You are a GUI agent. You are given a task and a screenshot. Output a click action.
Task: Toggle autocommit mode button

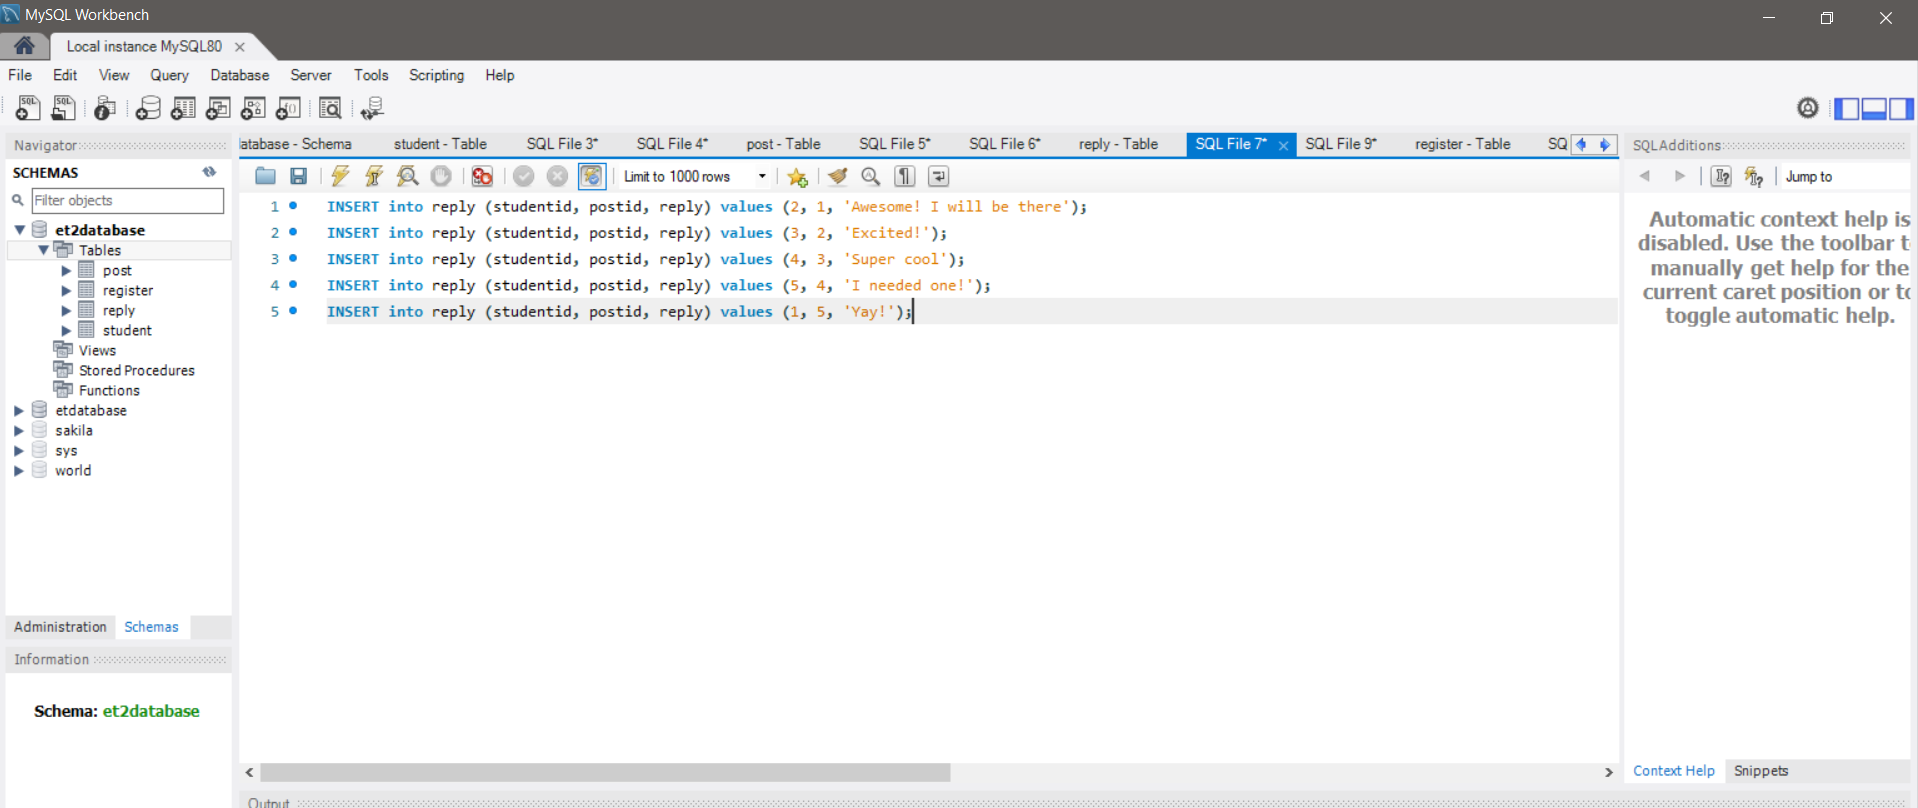(x=592, y=176)
